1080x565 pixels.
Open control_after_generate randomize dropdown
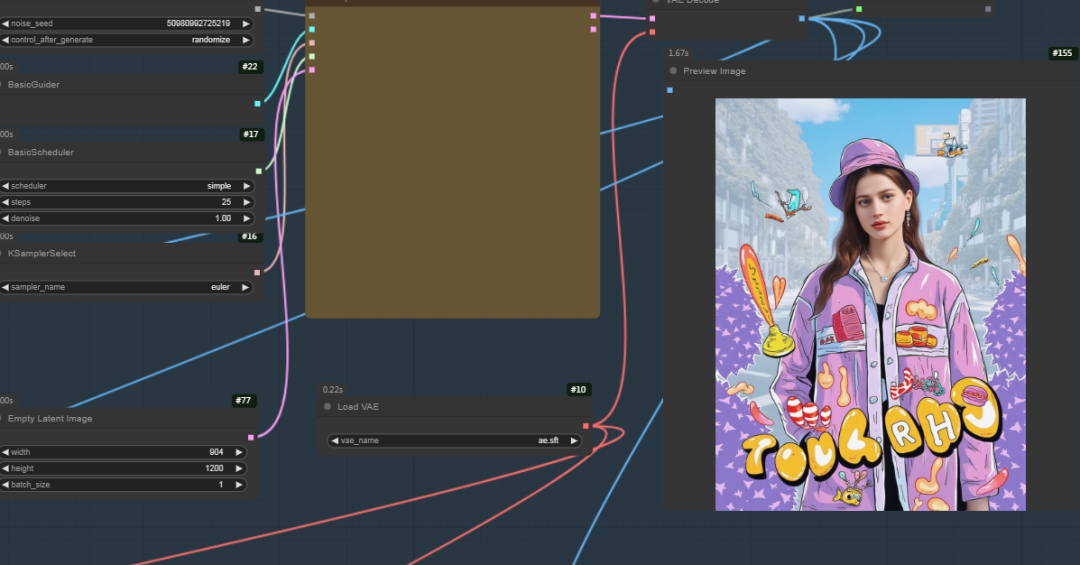click(127, 40)
